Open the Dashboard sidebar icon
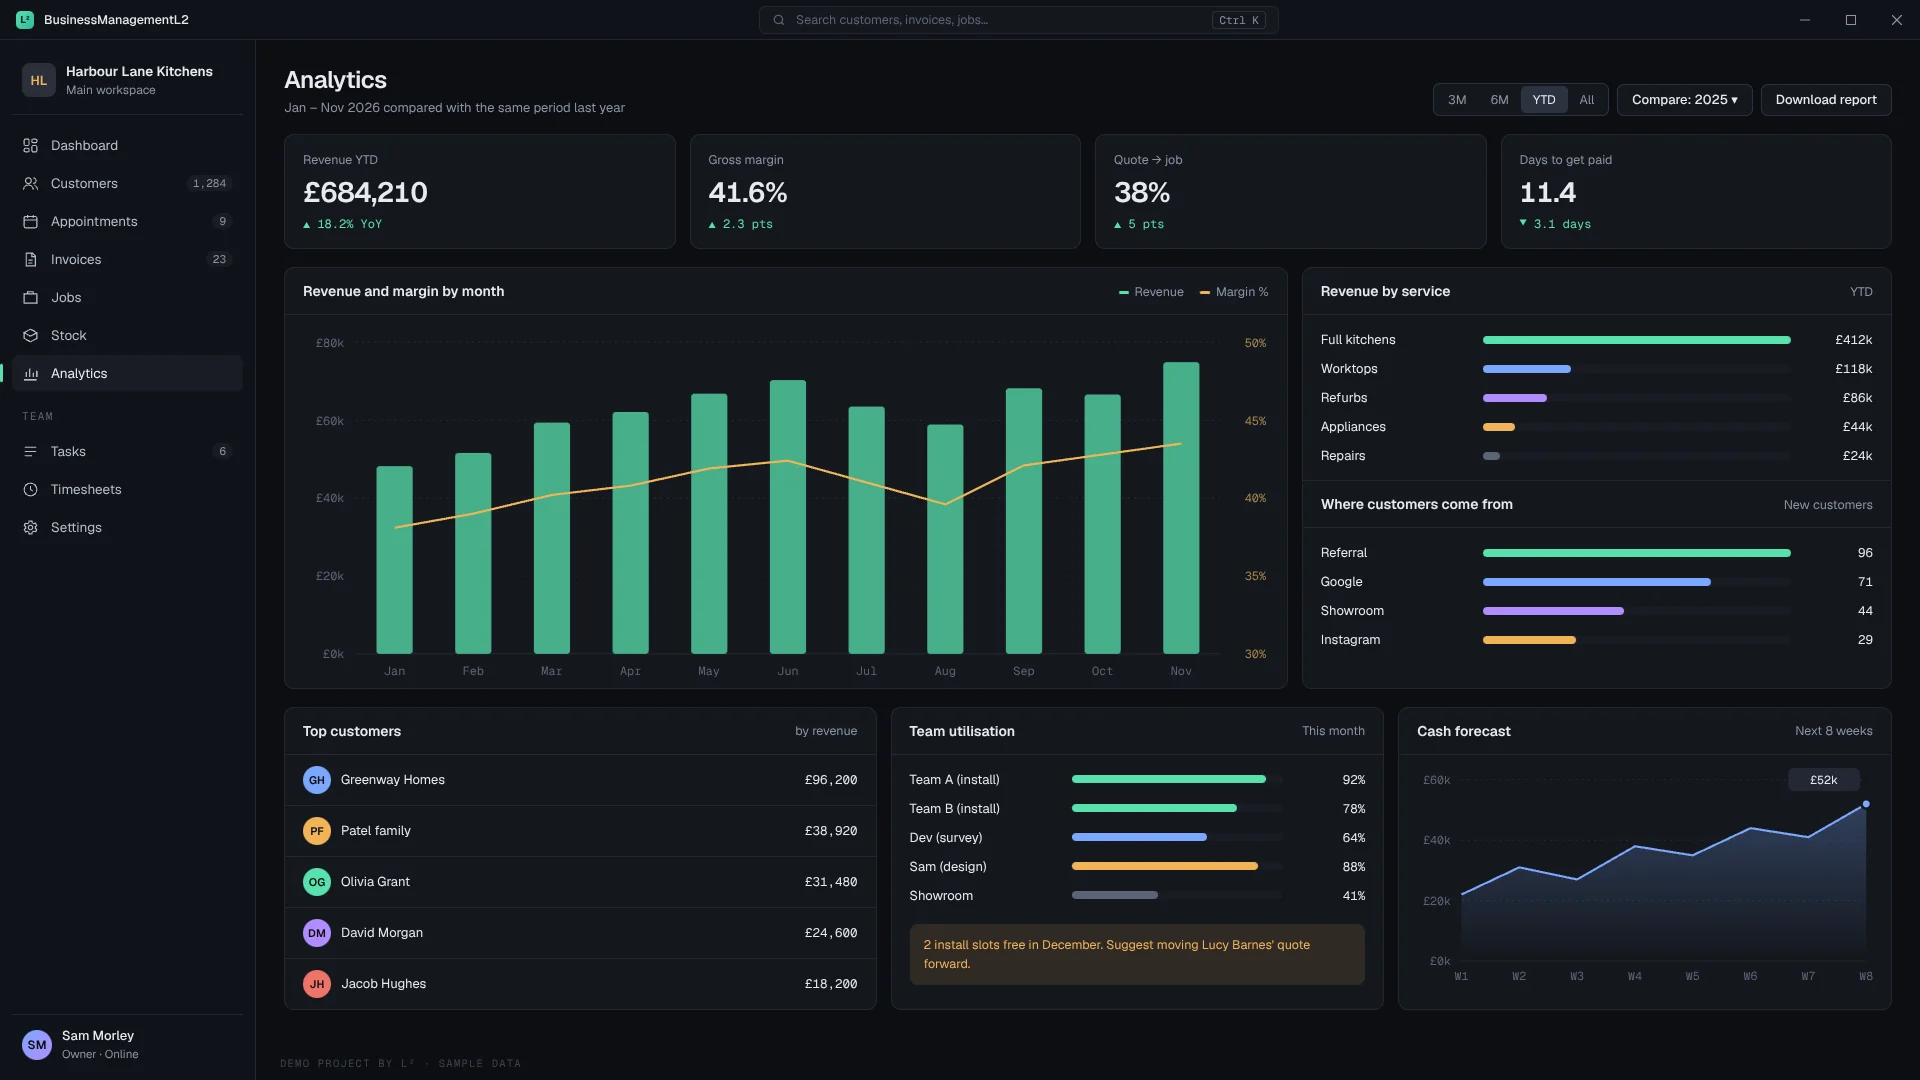Screen dimensions: 1920x1080 point(30,146)
